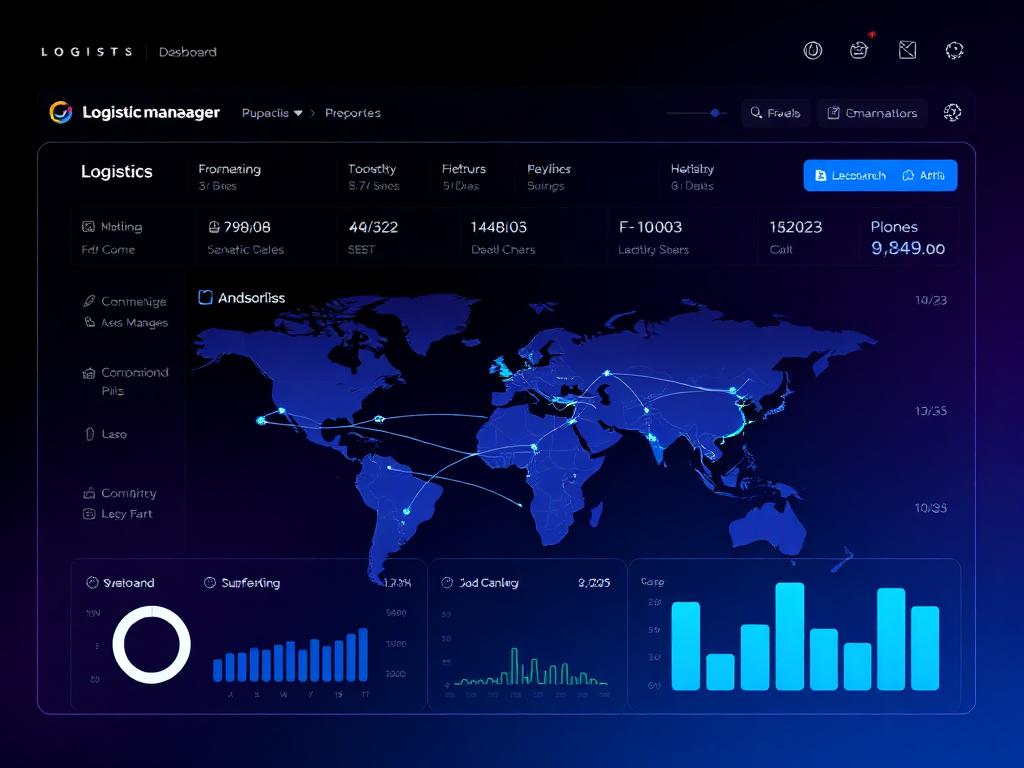Expand the Pupaclis dropdown
Viewport: 1024px width, 768px height.
(x=272, y=113)
